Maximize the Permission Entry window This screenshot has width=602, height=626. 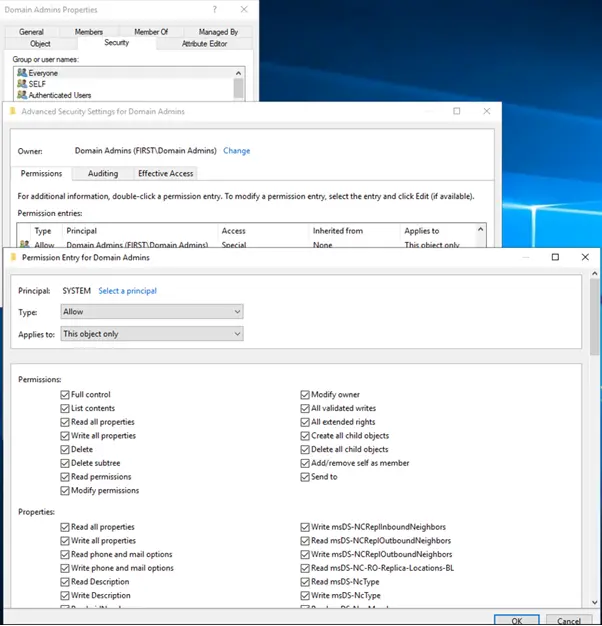point(555,257)
